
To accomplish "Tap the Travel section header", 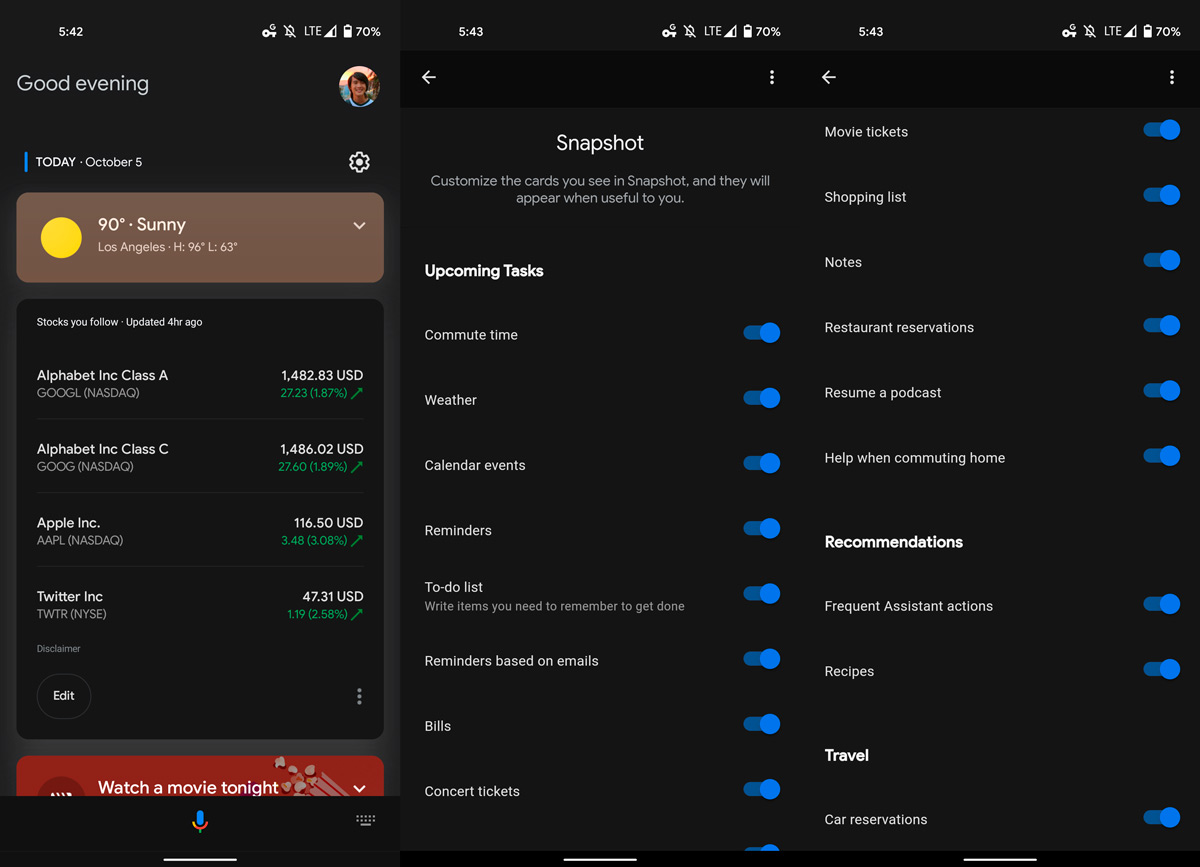I will (x=847, y=755).
